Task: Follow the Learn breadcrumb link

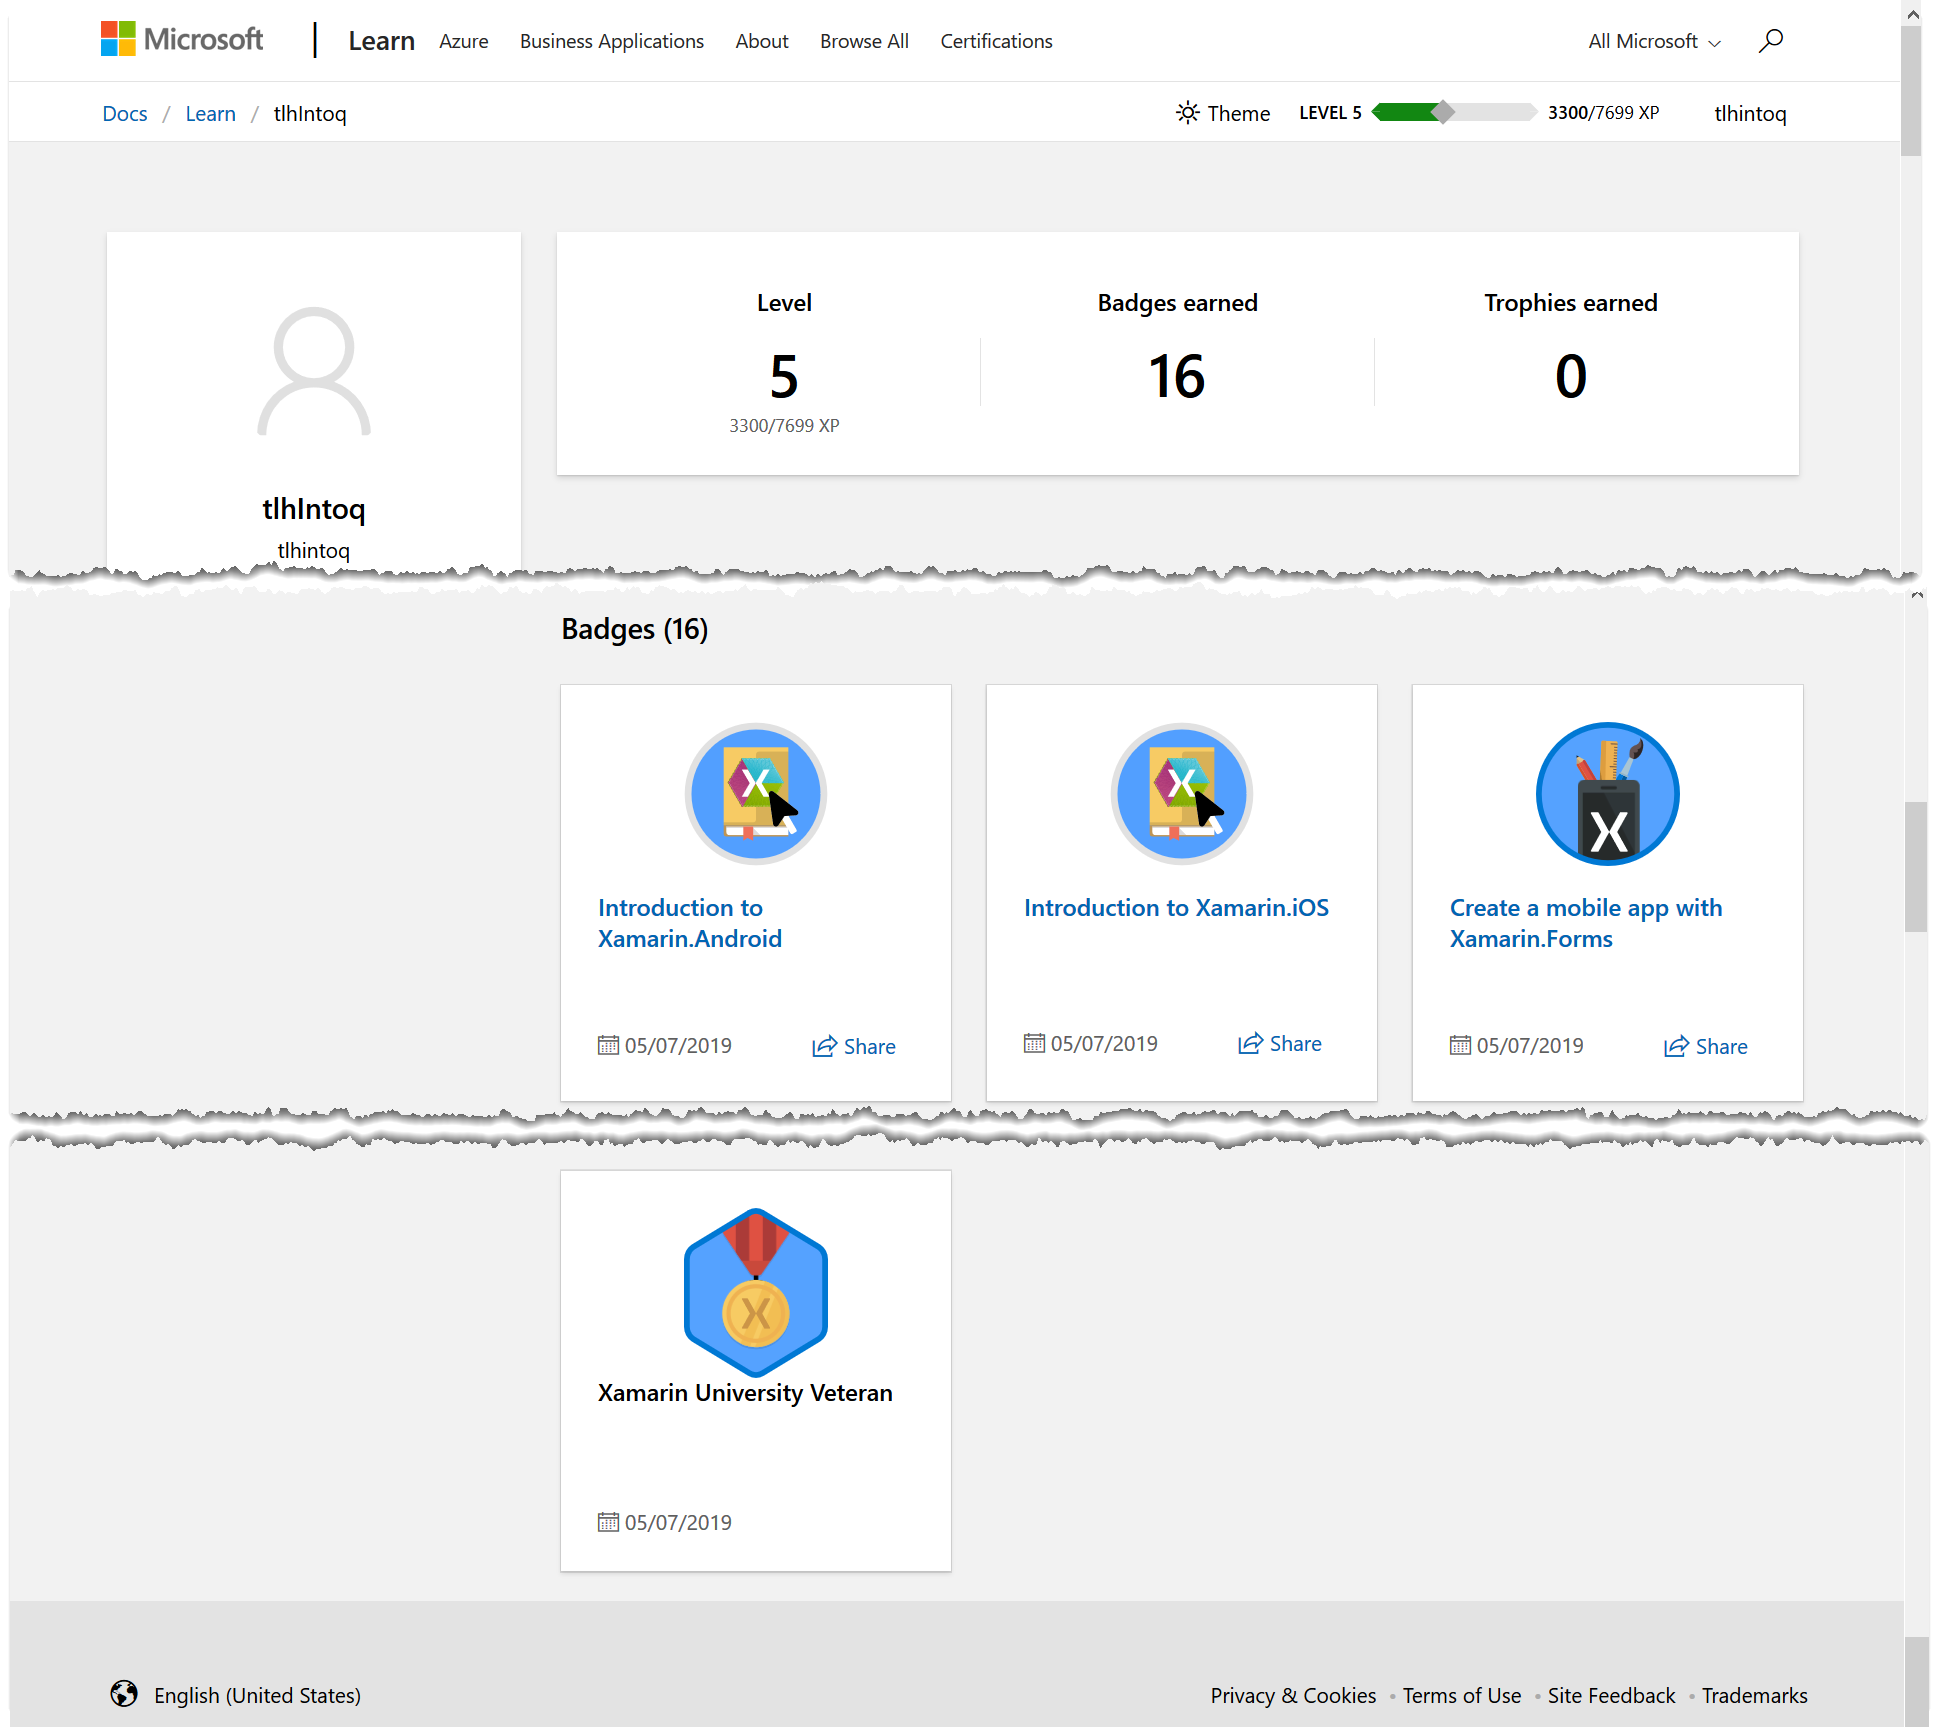Action: [210, 113]
